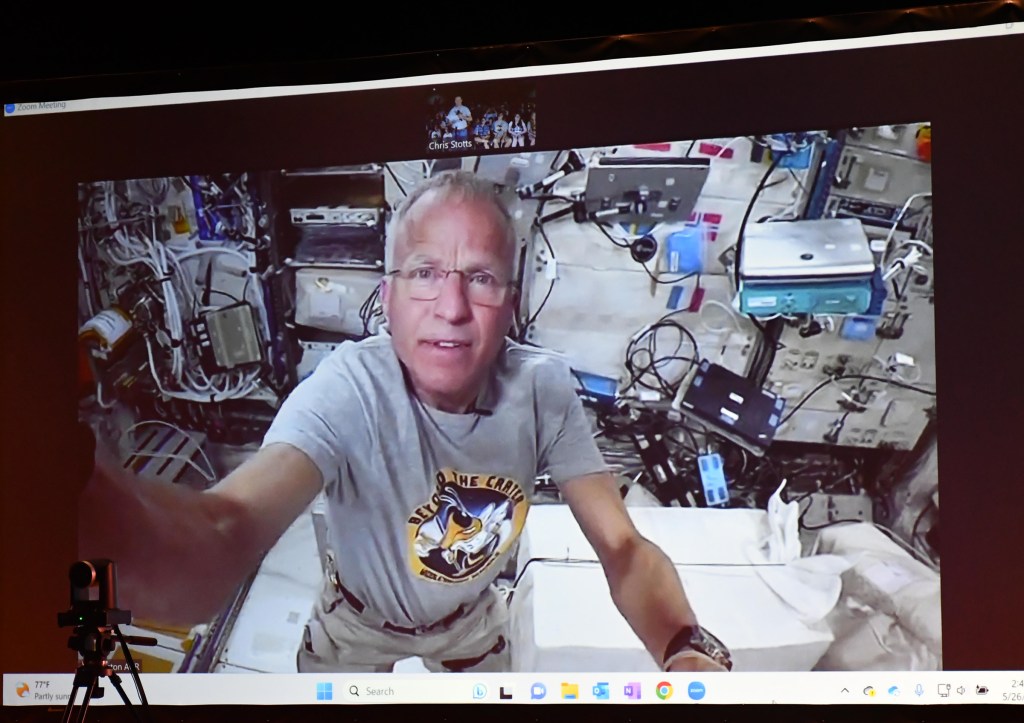The height and width of the screenshot is (723, 1024).
Task: Click the taskbar clock and date
Action: coord(1013,690)
